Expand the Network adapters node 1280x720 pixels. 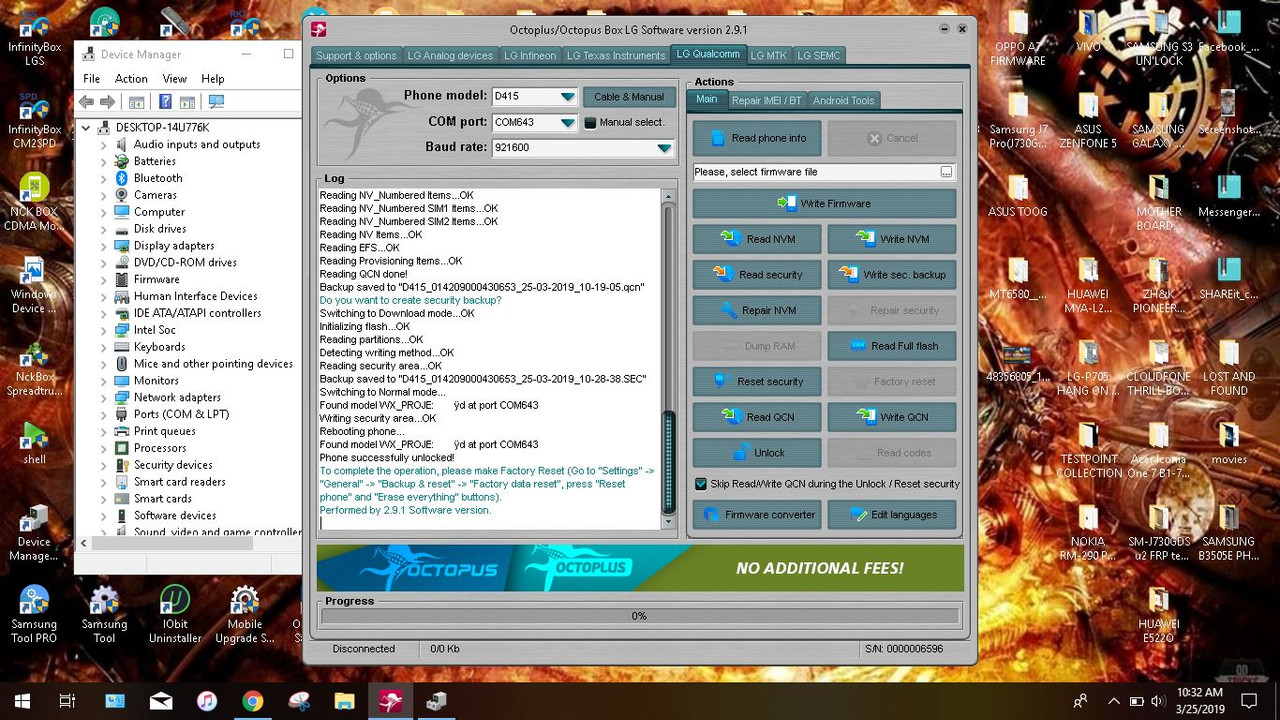(103, 398)
